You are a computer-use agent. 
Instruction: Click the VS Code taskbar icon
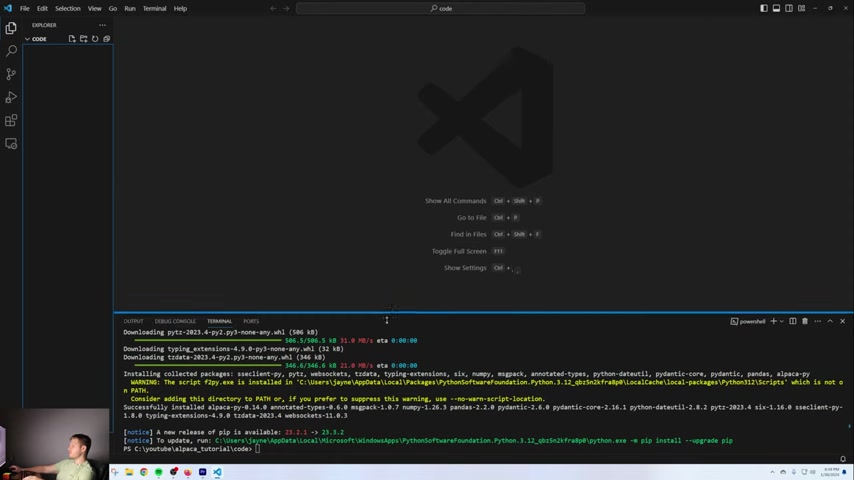pos(217,472)
